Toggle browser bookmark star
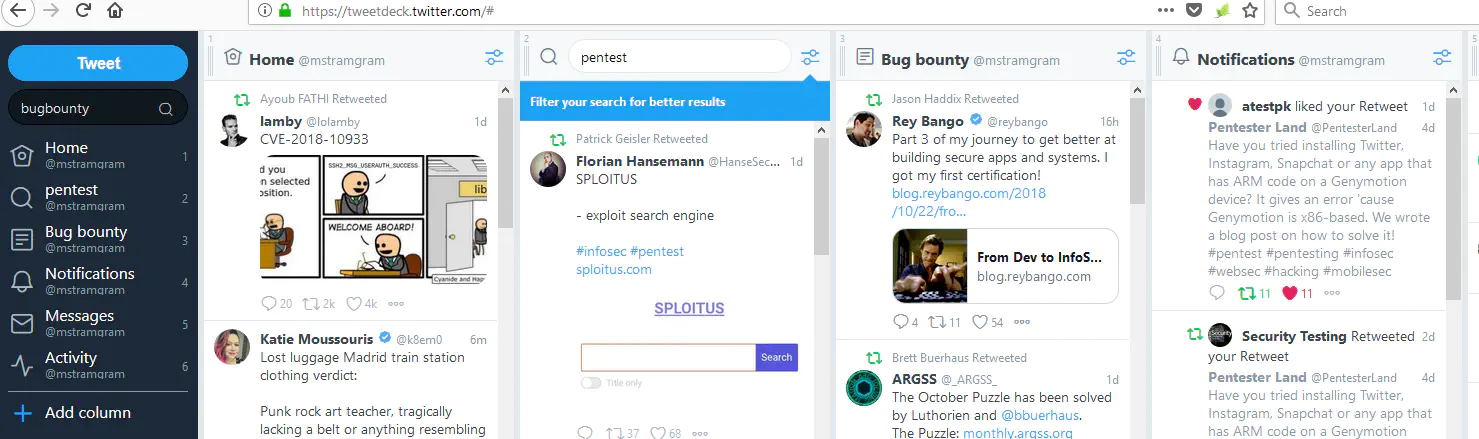The width and height of the screenshot is (1479, 439). tap(1250, 11)
